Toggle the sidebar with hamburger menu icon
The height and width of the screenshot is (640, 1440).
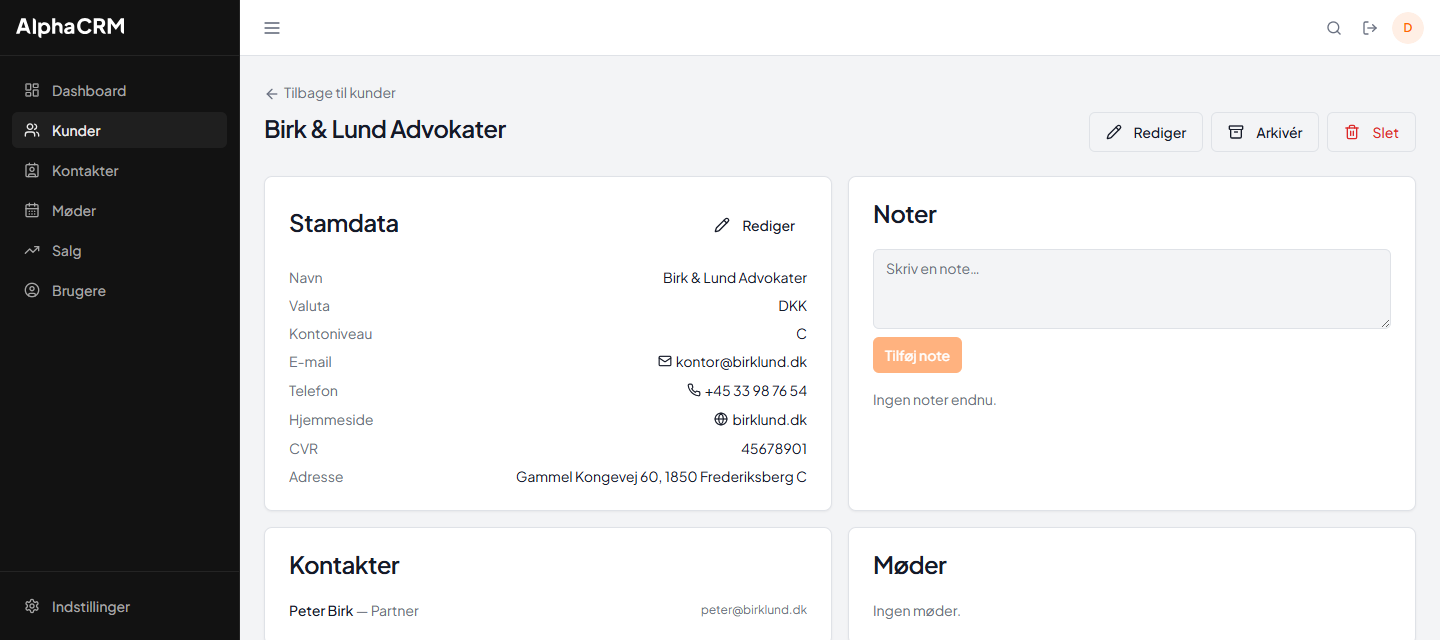coord(272,28)
